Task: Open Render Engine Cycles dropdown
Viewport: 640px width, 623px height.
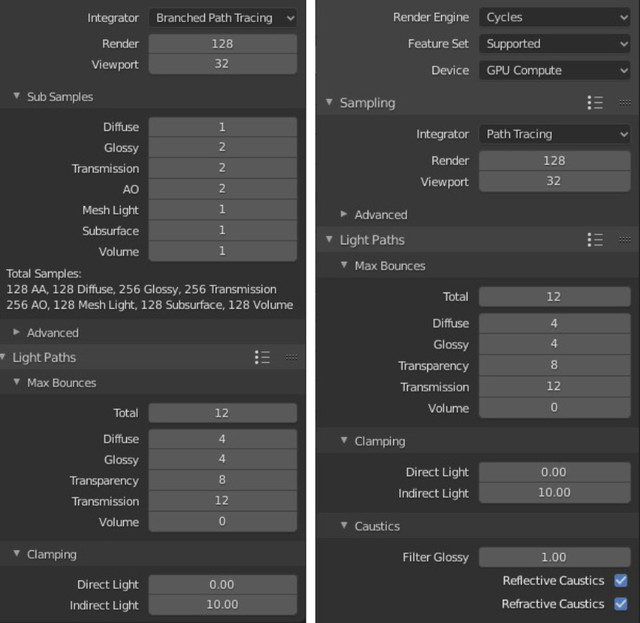Action: tap(554, 17)
